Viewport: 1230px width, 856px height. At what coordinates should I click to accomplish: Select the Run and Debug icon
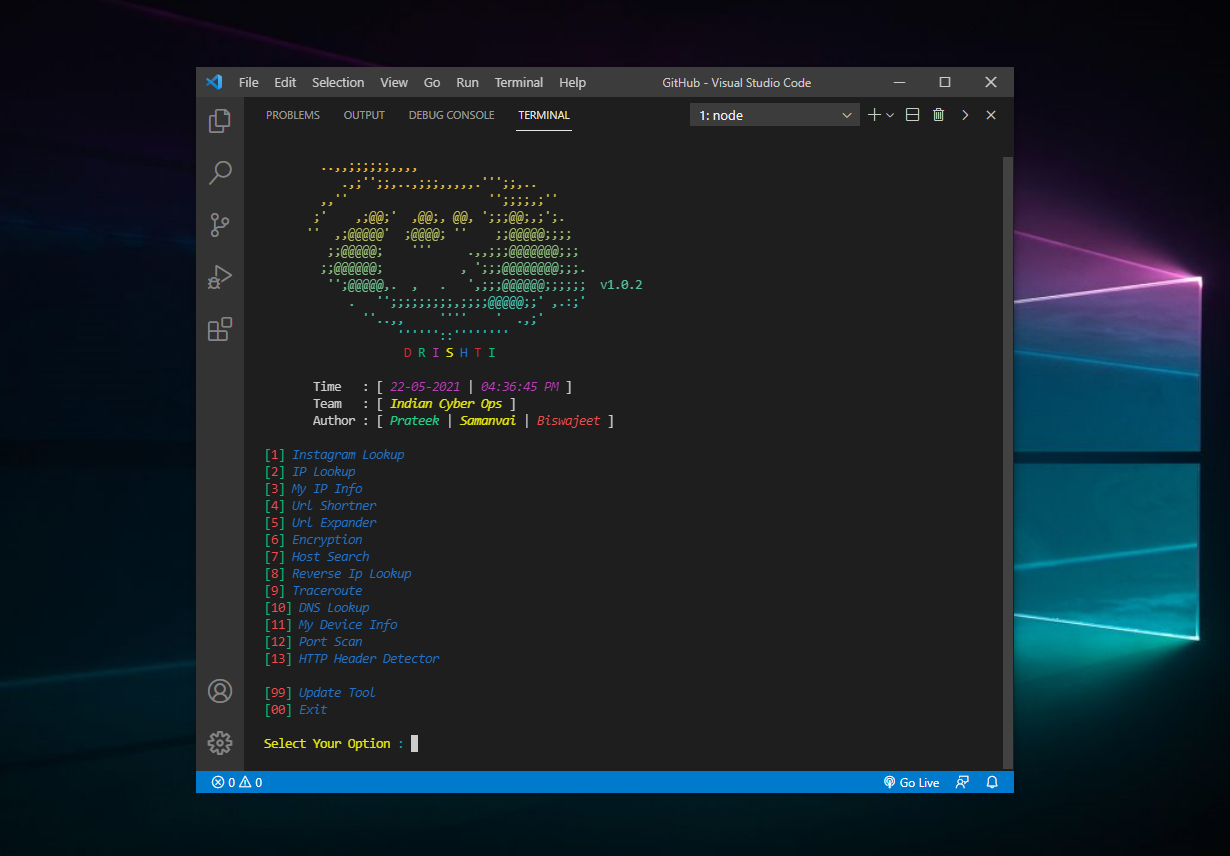[220, 277]
